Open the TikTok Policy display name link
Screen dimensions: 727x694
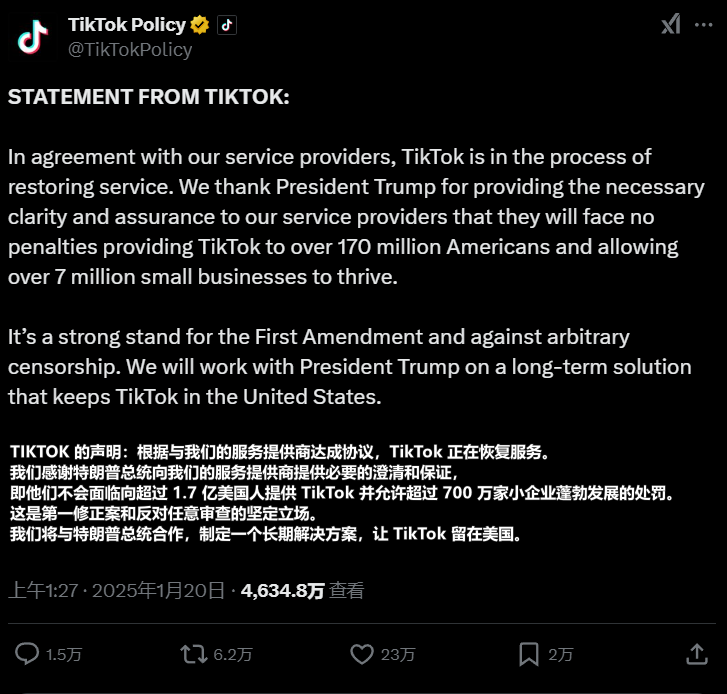(x=126, y=25)
